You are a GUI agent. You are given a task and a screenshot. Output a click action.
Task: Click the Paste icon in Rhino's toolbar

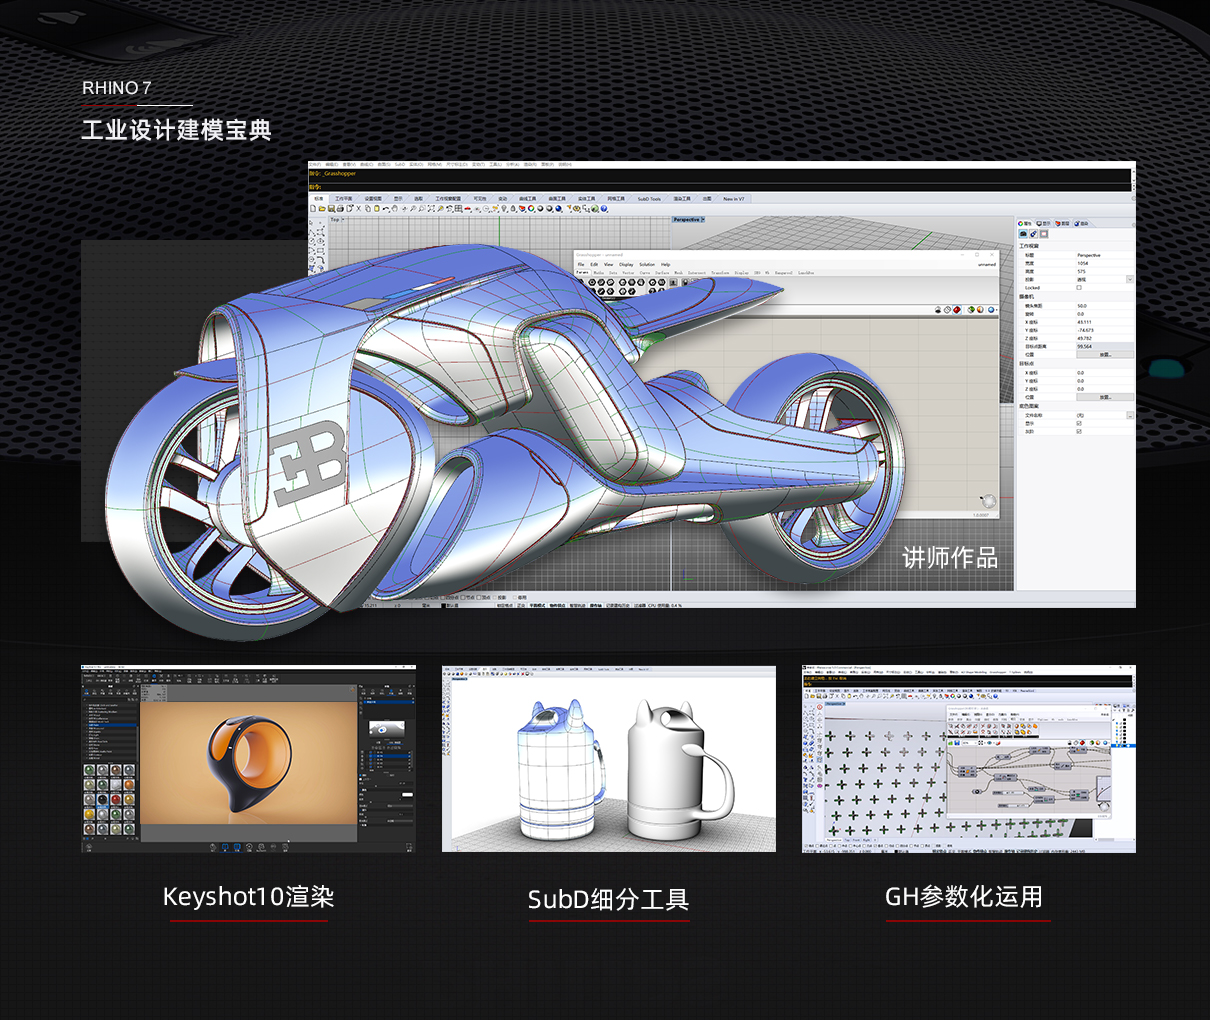(376, 209)
